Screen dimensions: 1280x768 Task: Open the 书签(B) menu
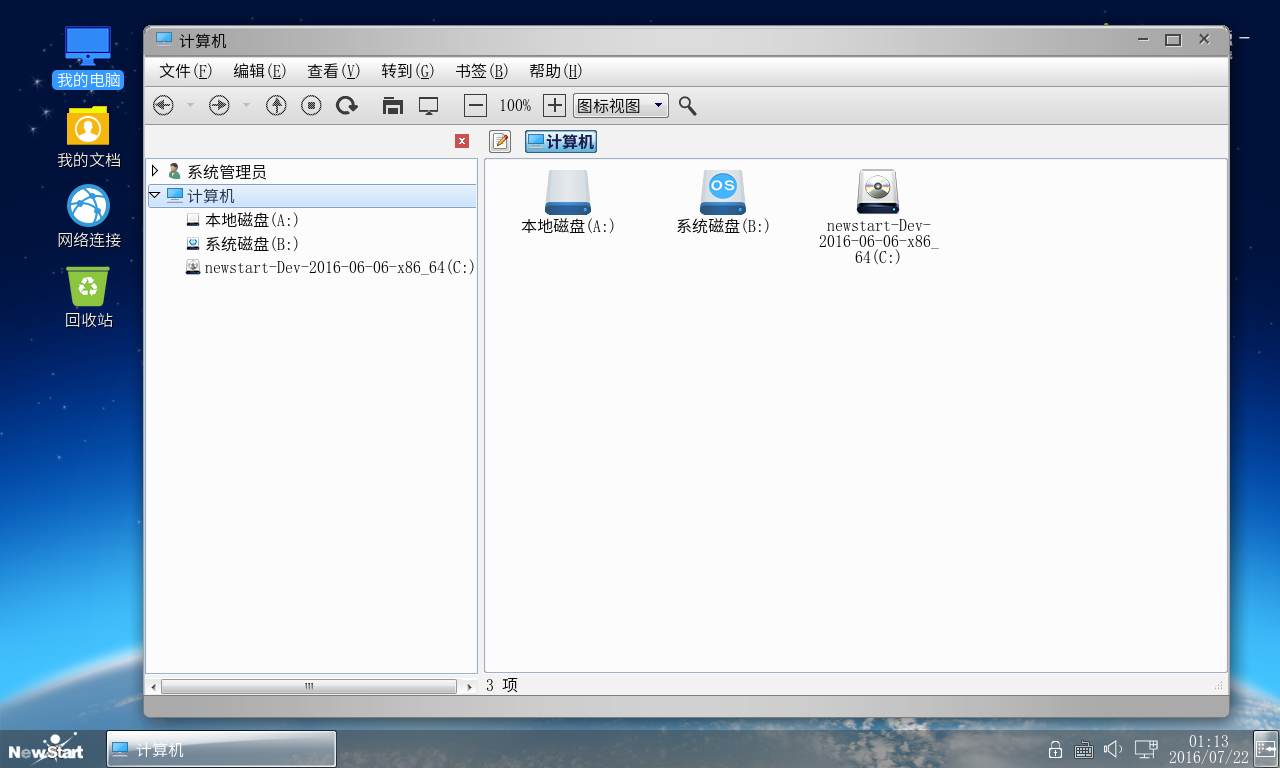click(481, 71)
